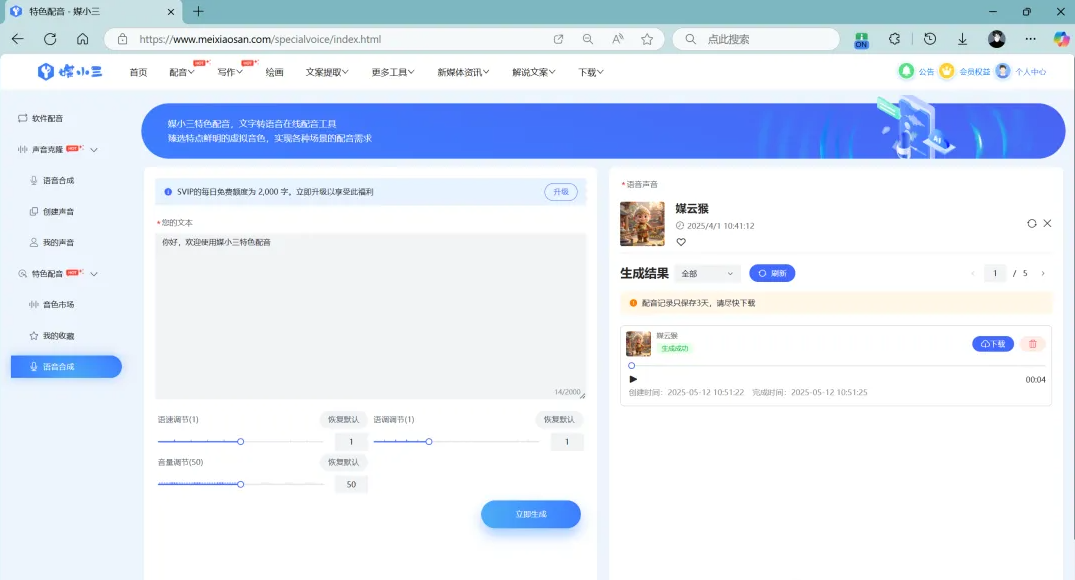Reset 语调调节 with 恢复默认
1075x580 pixels.
(x=559, y=420)
